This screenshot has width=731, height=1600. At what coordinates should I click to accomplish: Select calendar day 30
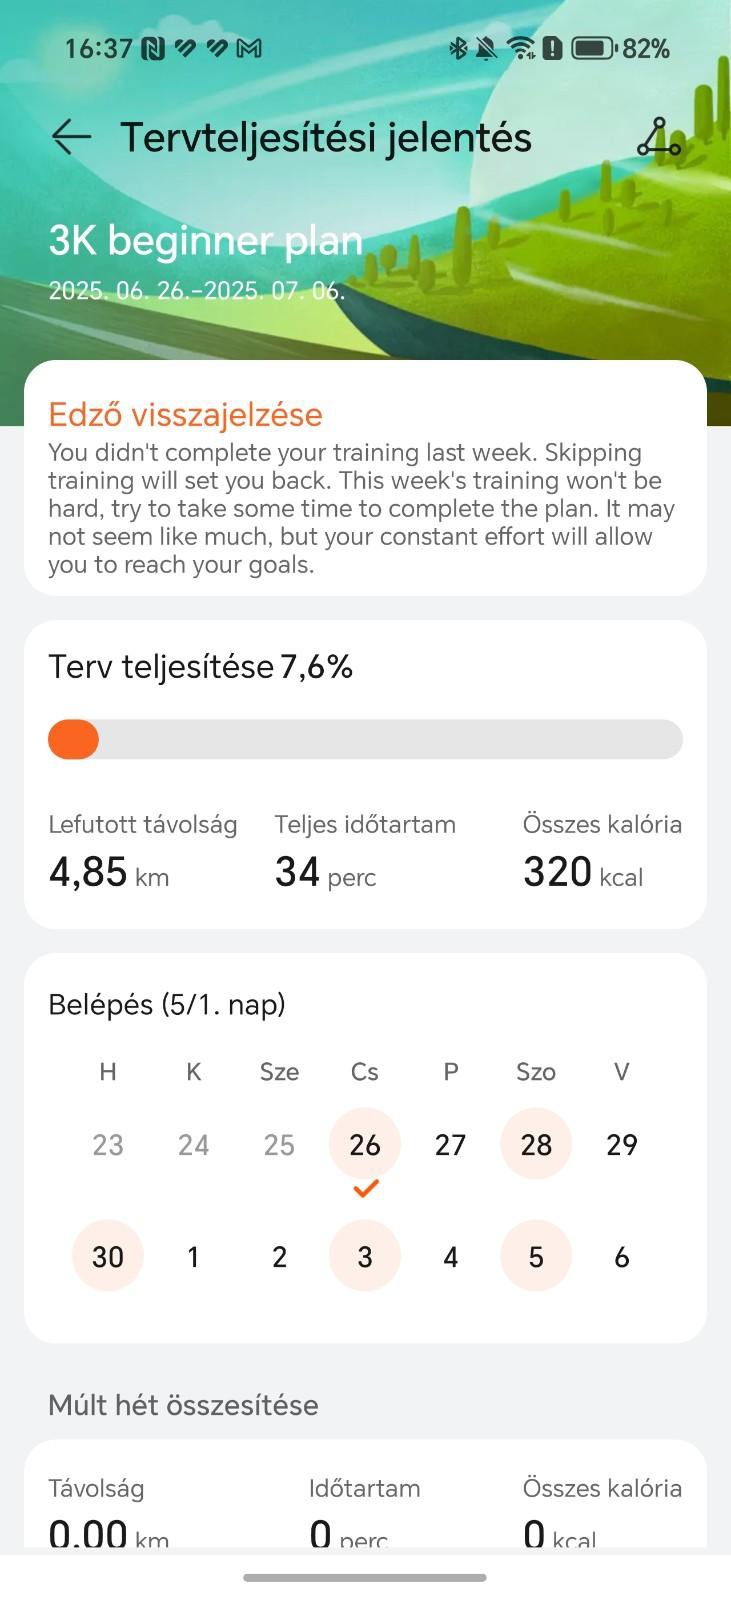click(x=108, y=1256)
